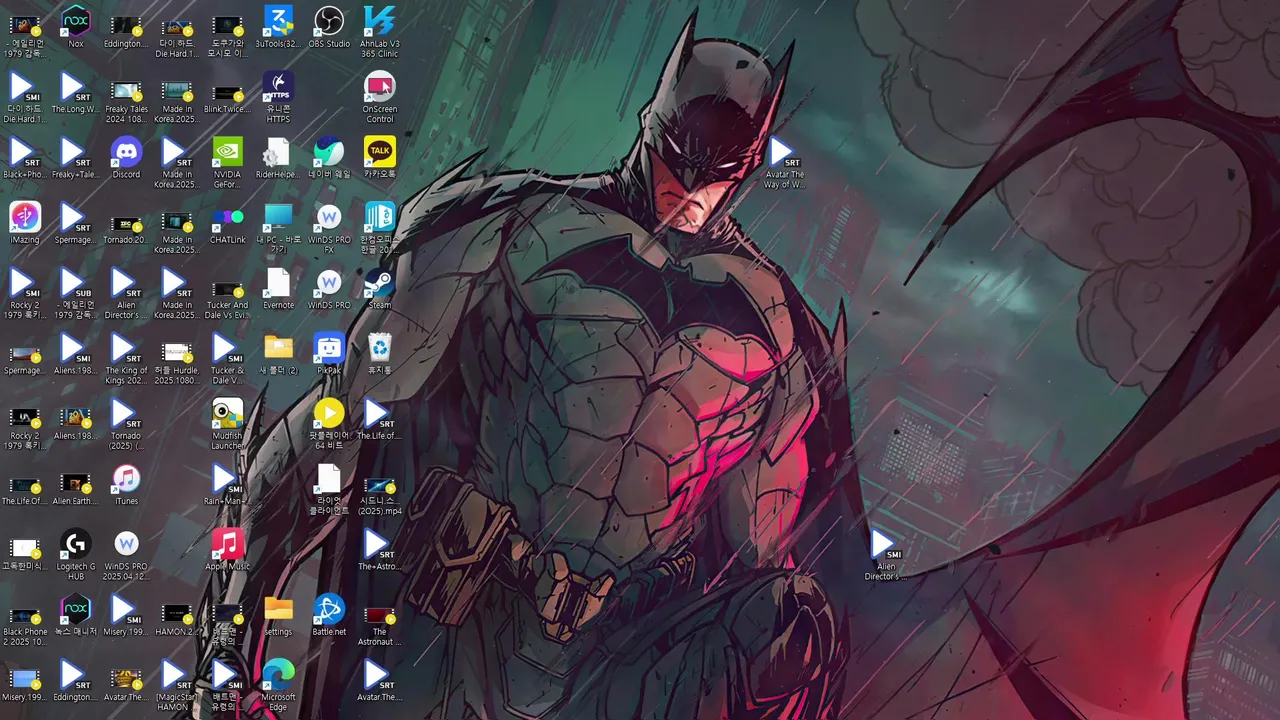
Task: Select the Microsoft Edge shortcut
Action: click(278, 685)
